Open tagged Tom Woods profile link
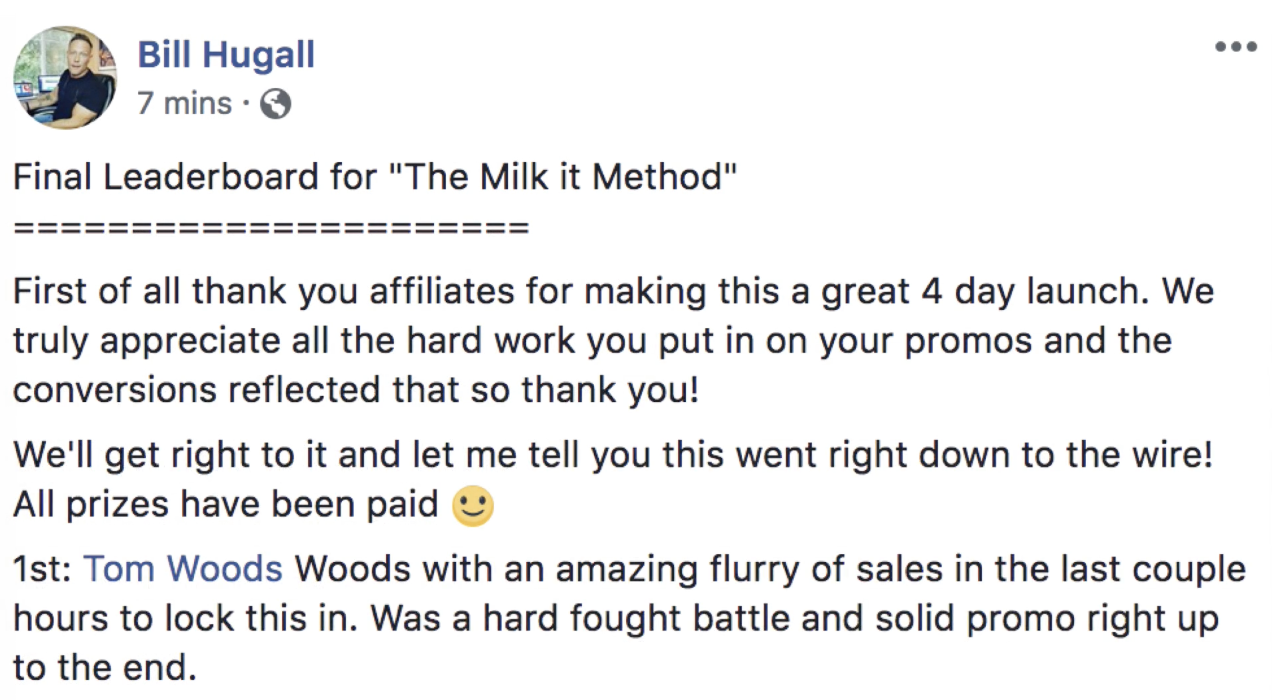The height and width of the screenshot is (700, 1272). tap(184, 569)
